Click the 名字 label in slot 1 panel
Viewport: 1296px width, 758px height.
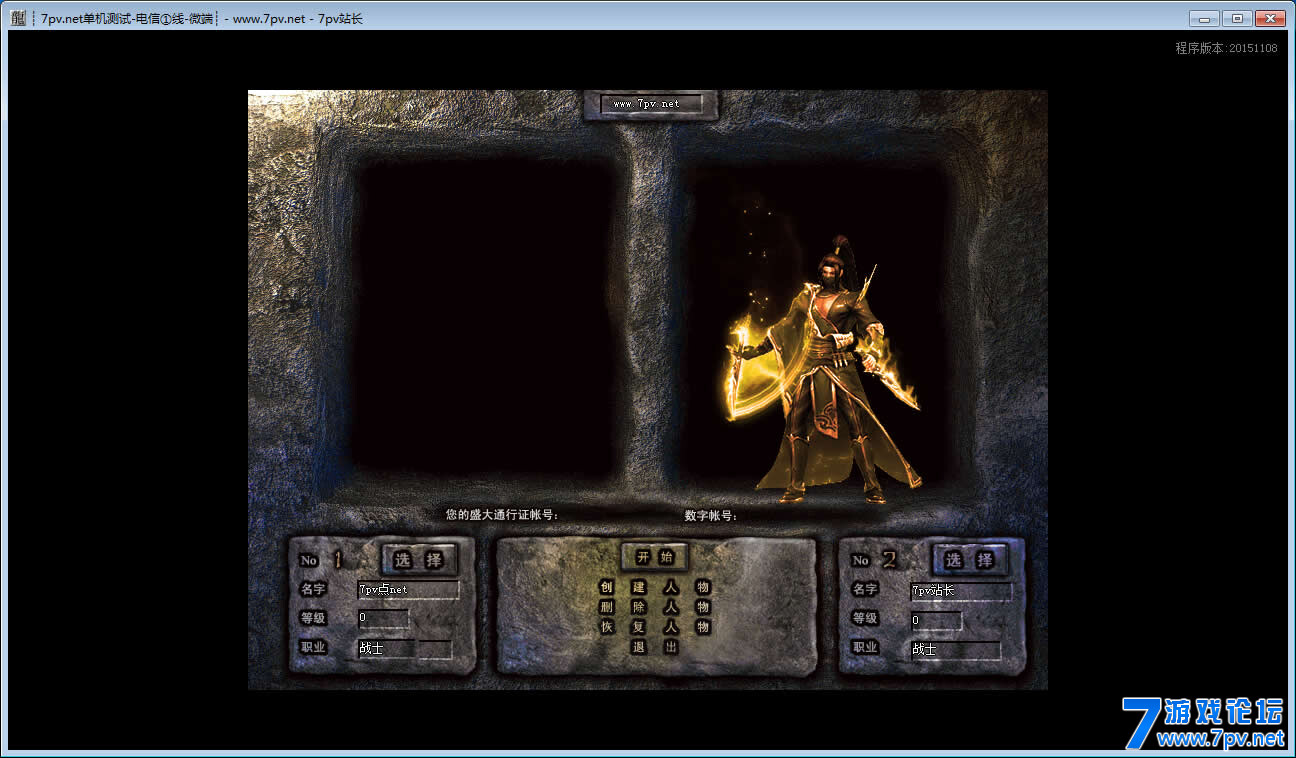point(313,590)
